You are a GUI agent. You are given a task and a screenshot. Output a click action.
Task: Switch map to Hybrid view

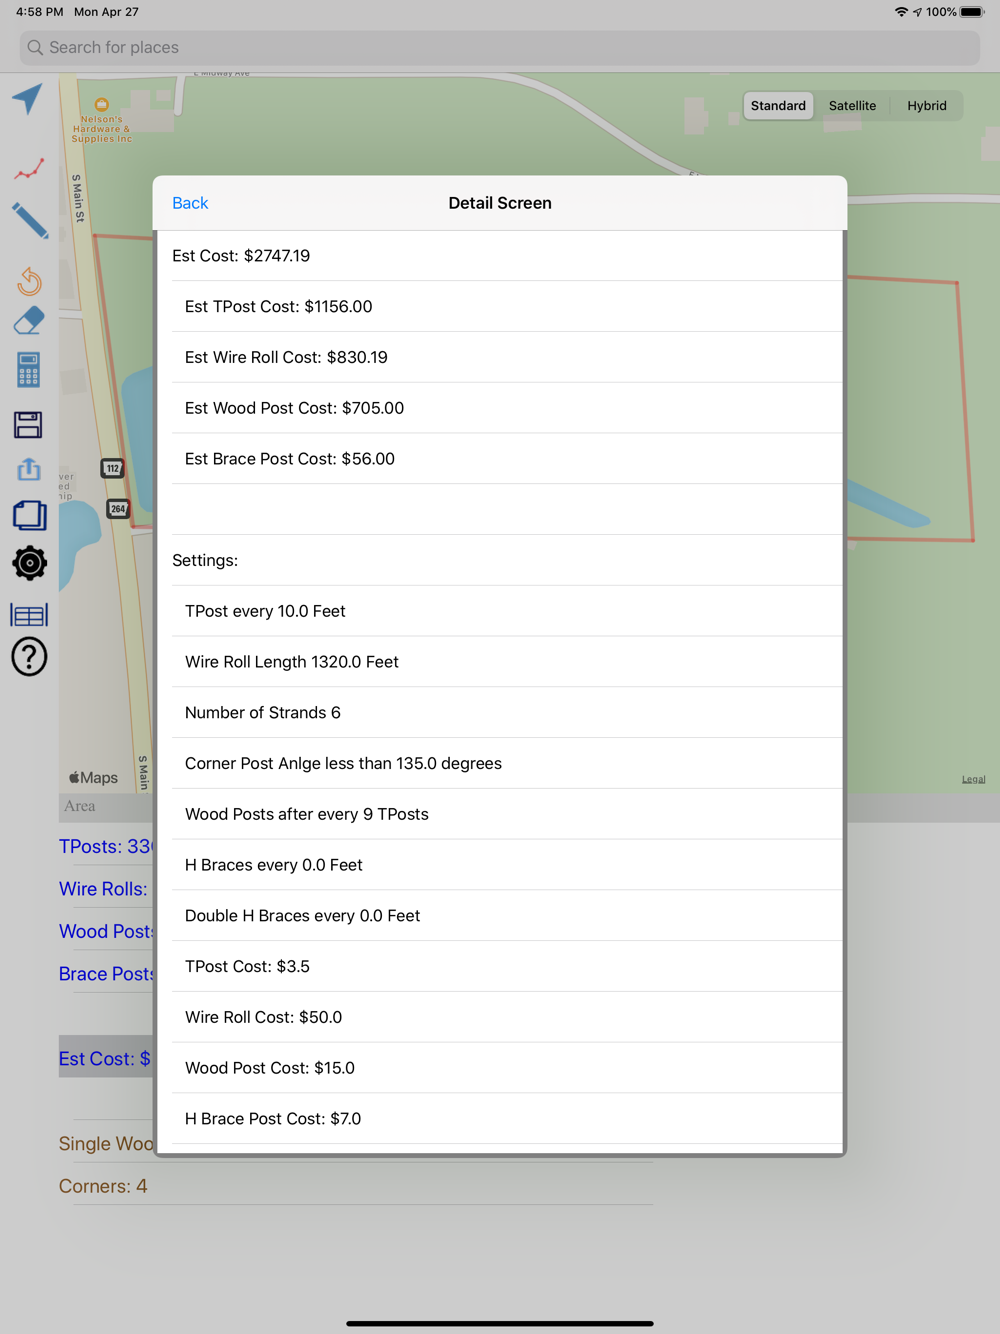tap(927, 106)
